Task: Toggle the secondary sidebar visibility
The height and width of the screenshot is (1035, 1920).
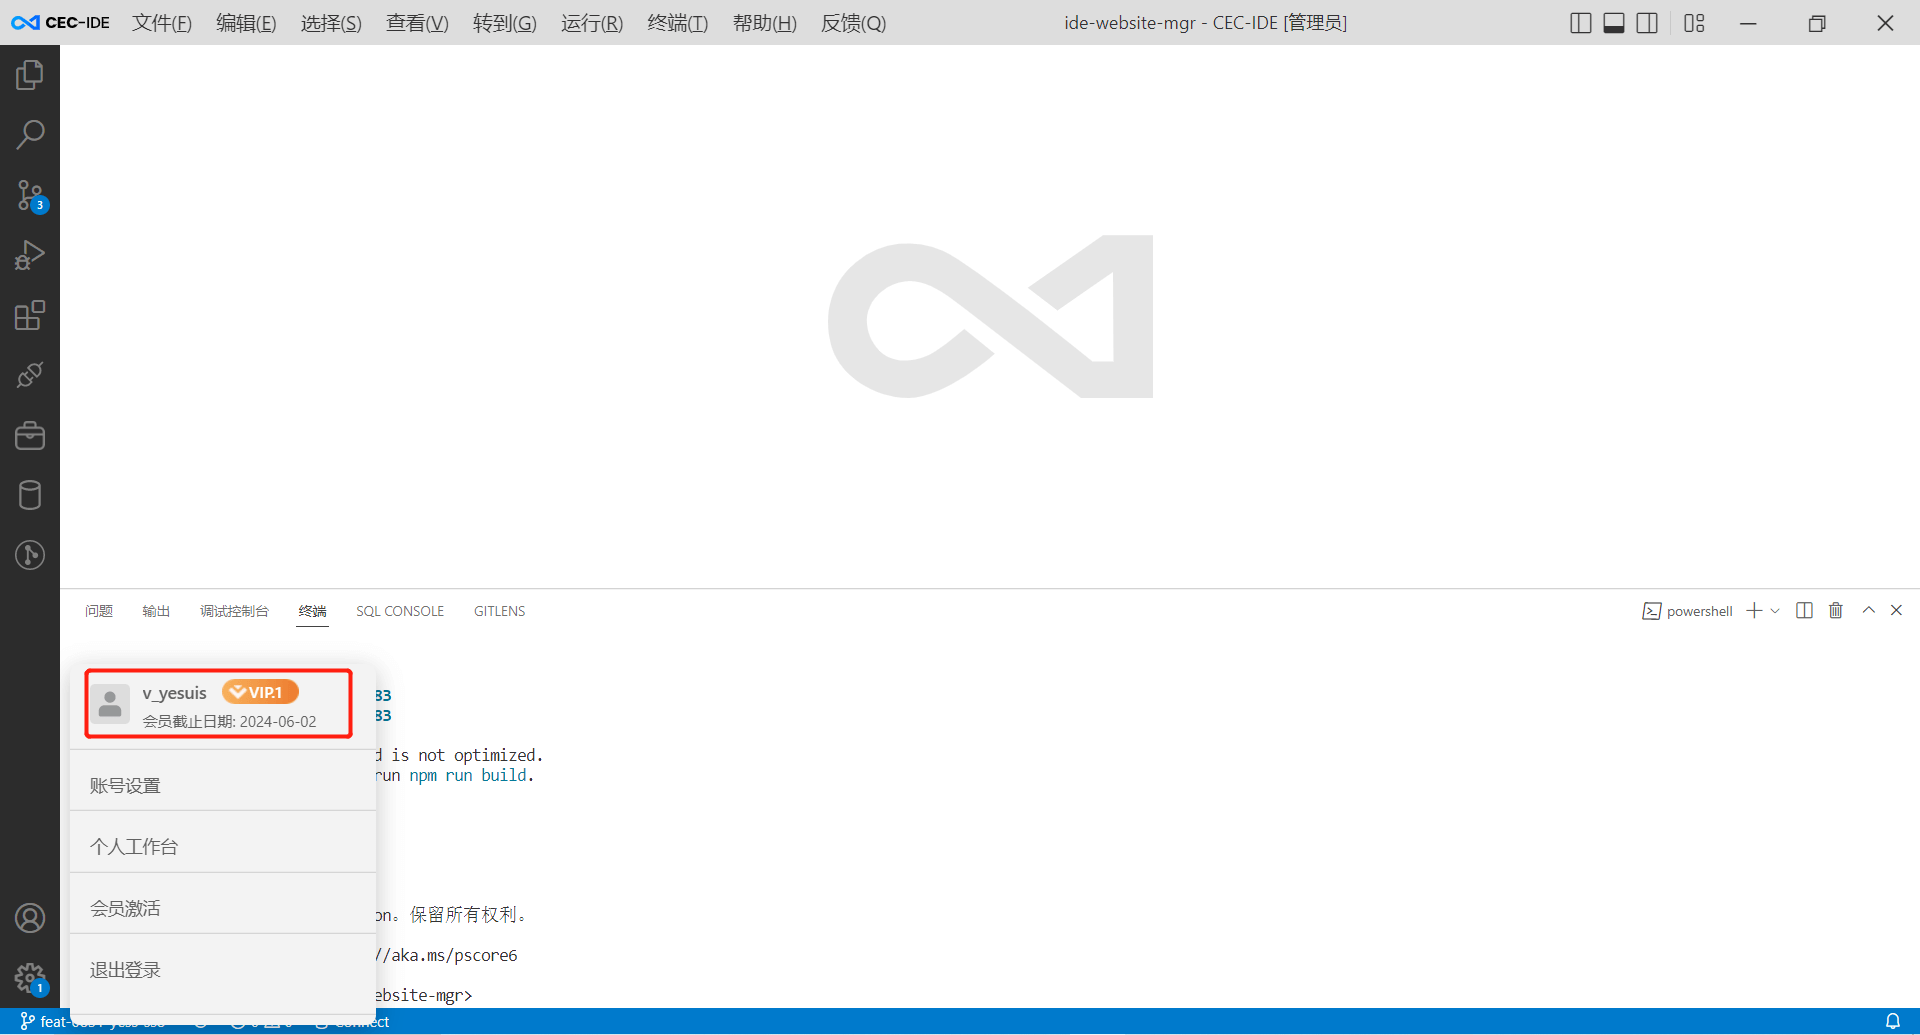Action: [x=1647, y=22]
